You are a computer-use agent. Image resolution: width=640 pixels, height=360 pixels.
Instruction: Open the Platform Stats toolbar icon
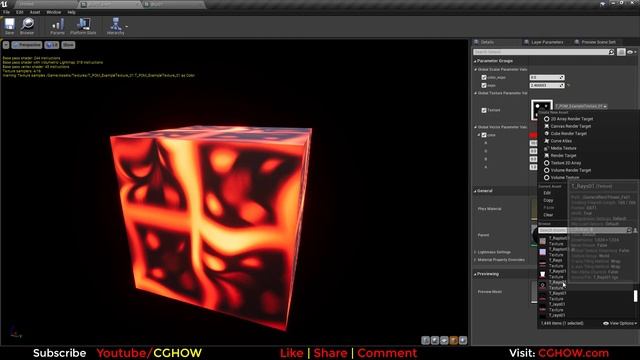pos(84,24)
